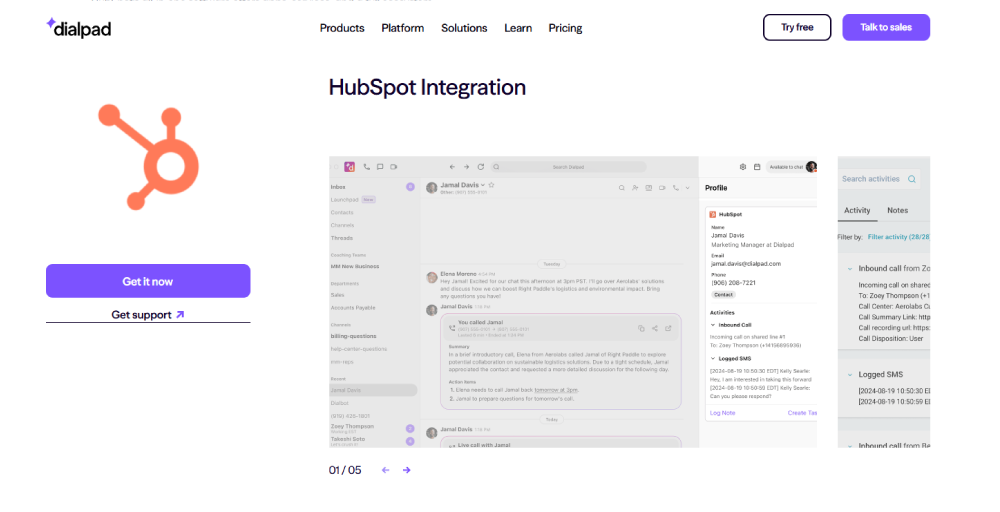Go to the Pricing page
1000x512 pixels.
[565, 28]
